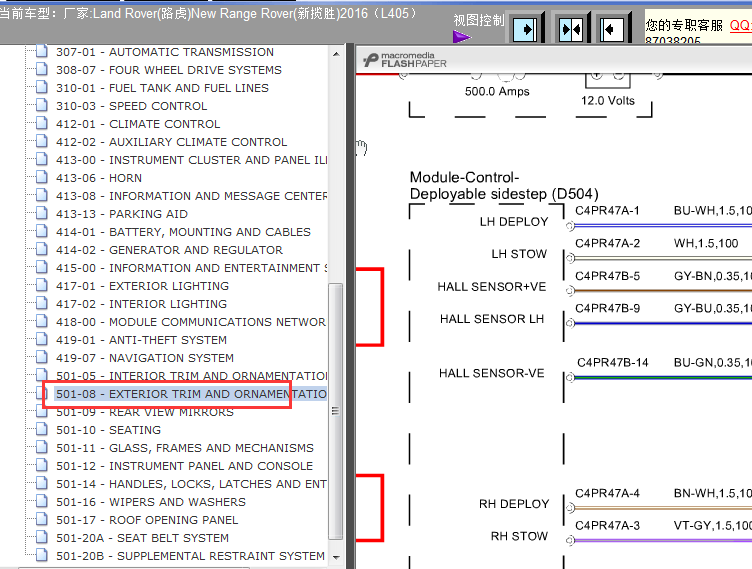The height and width of the screenshot is (569, 752).
Task: Click document icon beside 417-01 Exterior Lighting
Action: [42, 285]
